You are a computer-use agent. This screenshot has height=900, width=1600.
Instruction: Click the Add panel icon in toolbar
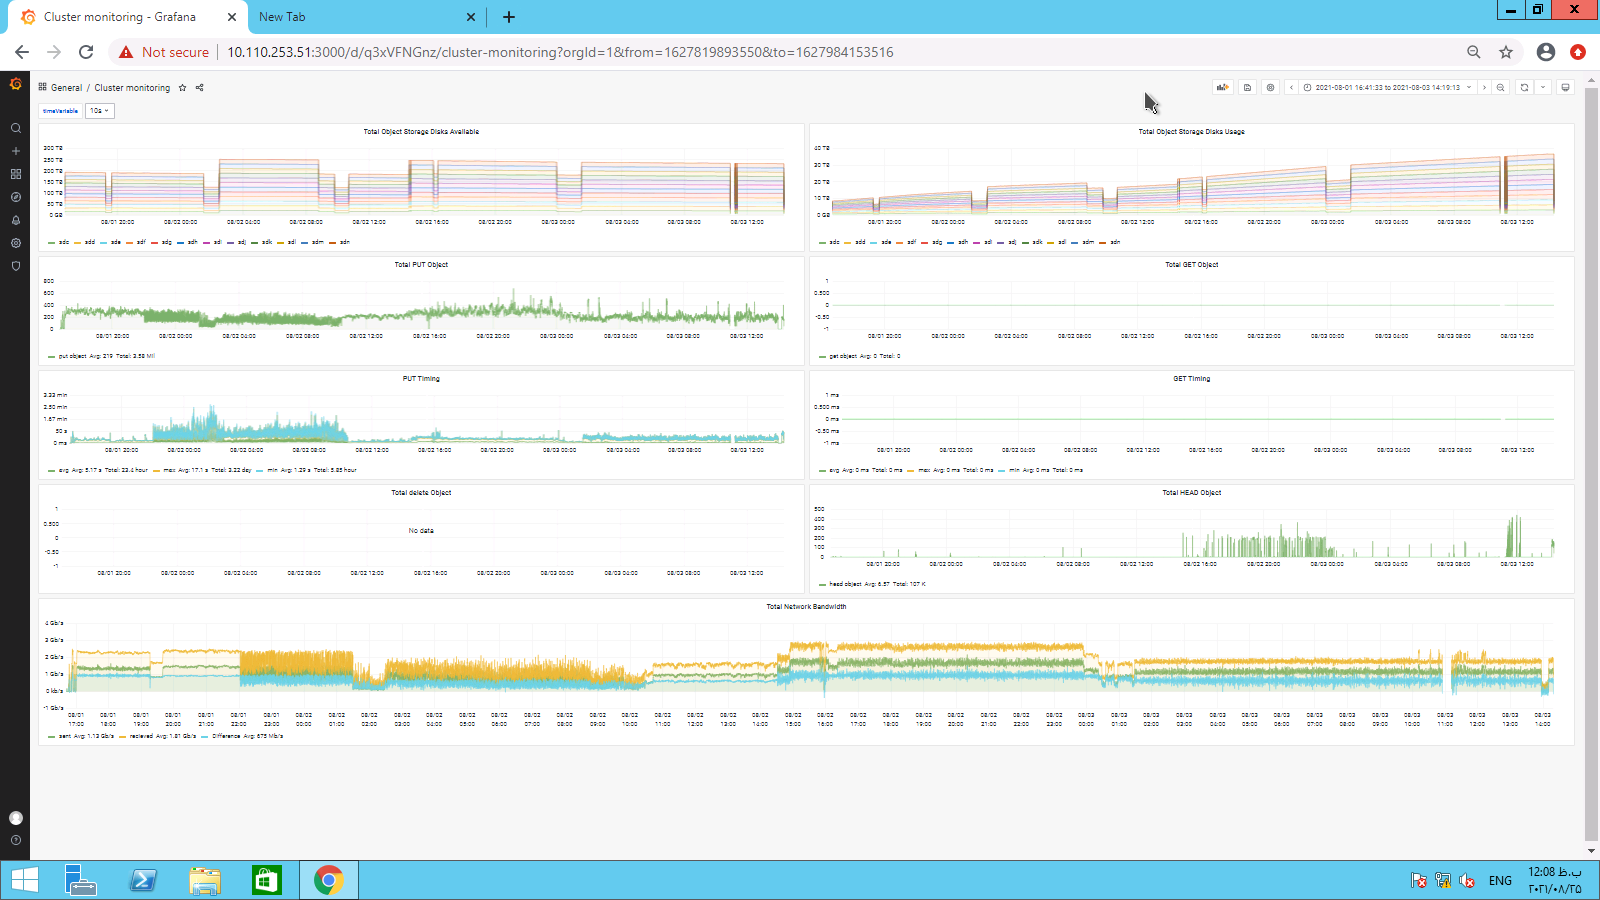coord(1222,88)
